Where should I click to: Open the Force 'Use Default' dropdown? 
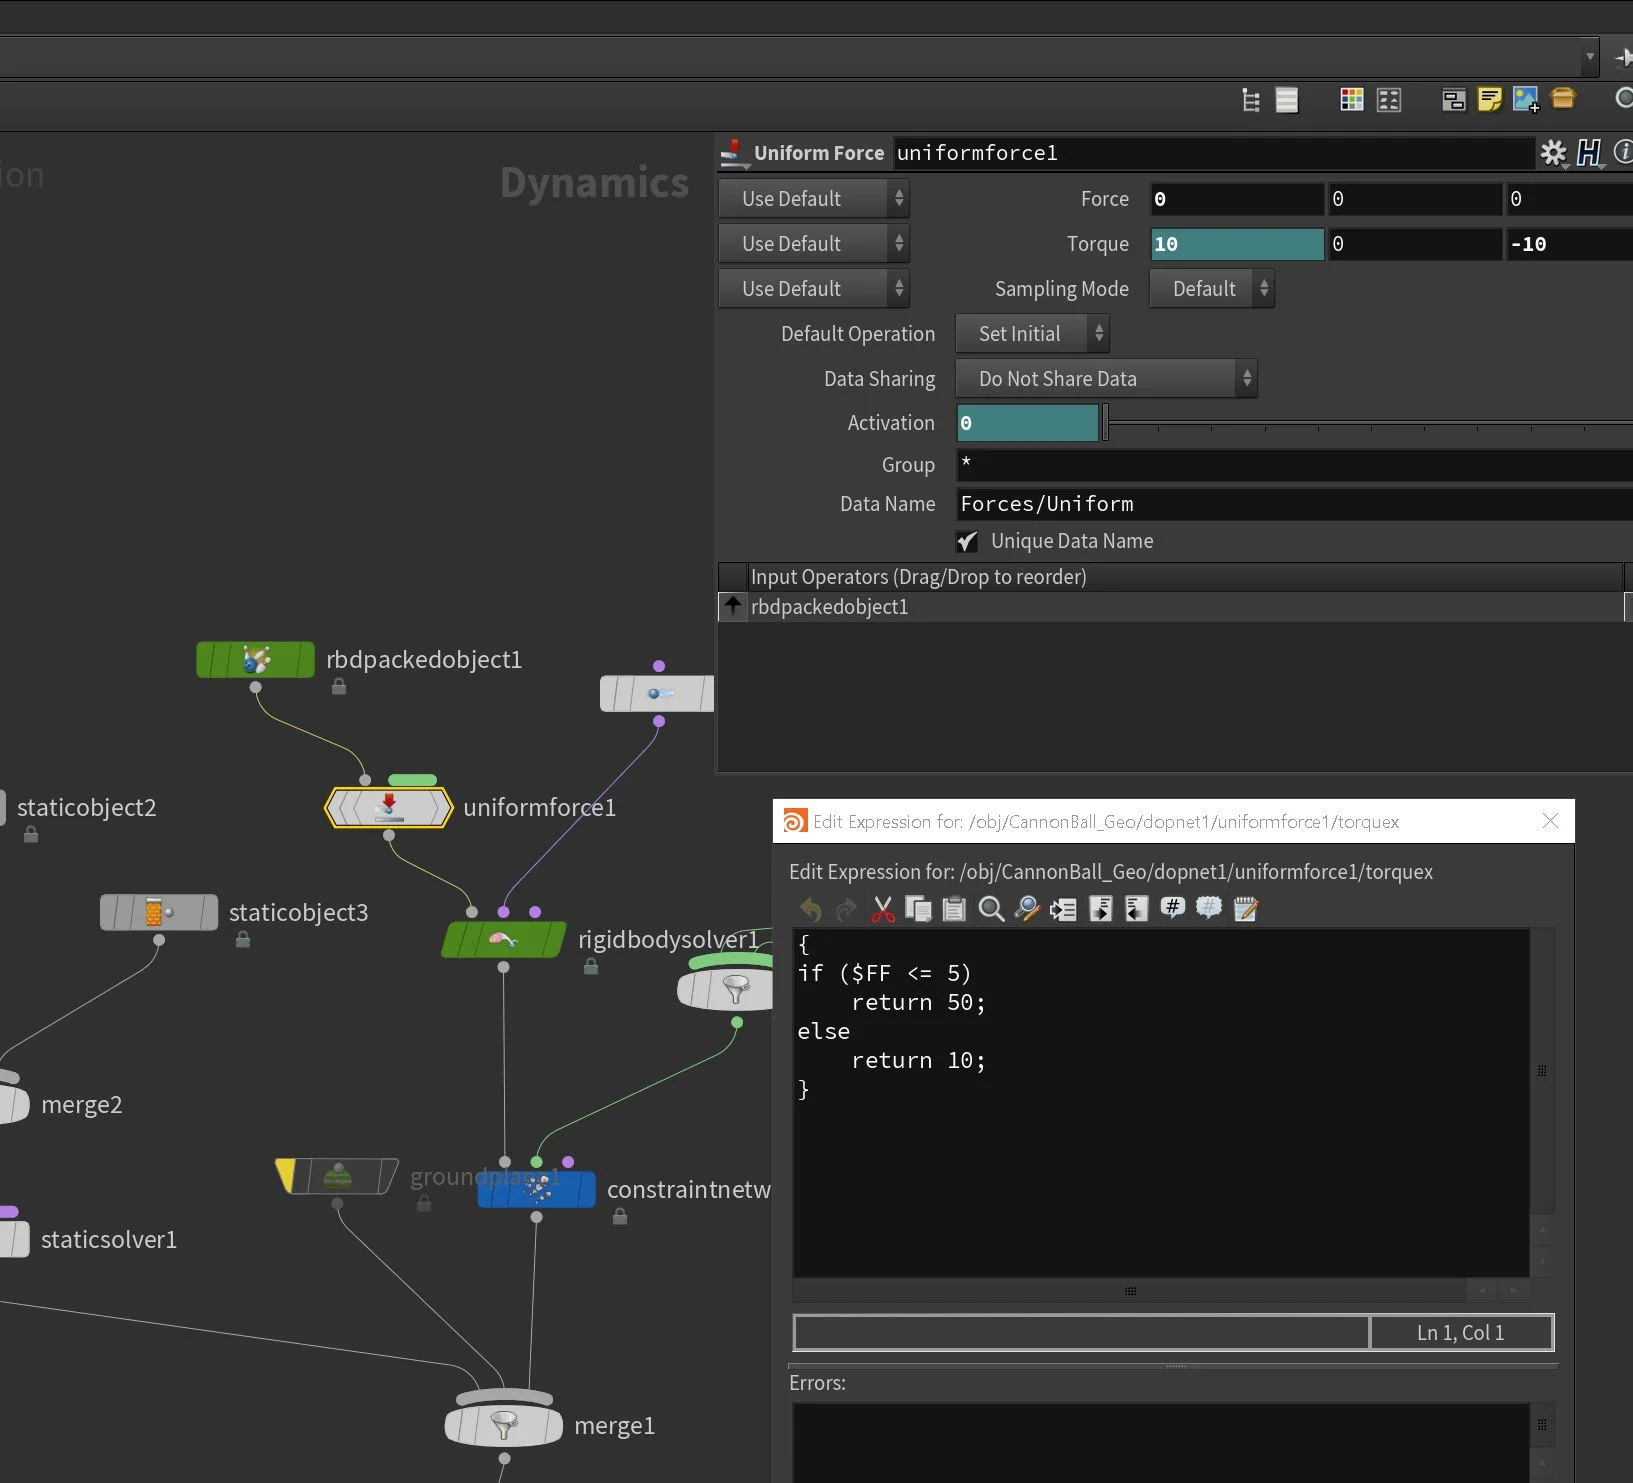pos(813,199)
